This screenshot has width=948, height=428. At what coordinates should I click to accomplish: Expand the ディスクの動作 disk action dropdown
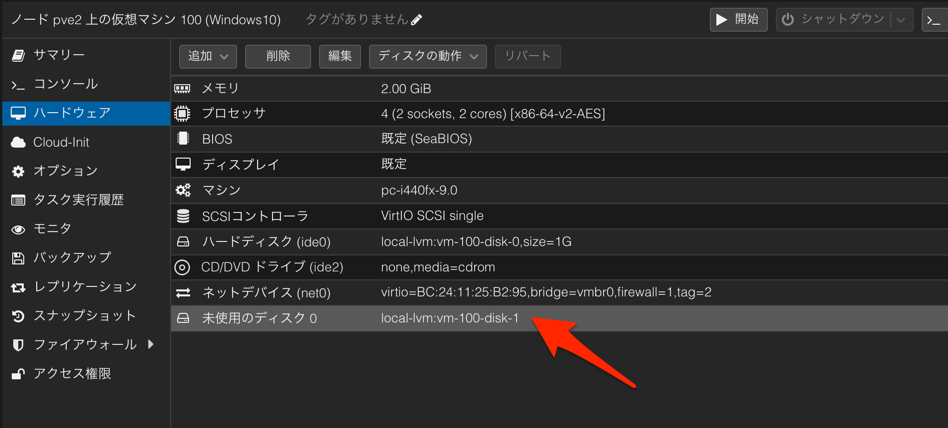[x=428, y=57]
